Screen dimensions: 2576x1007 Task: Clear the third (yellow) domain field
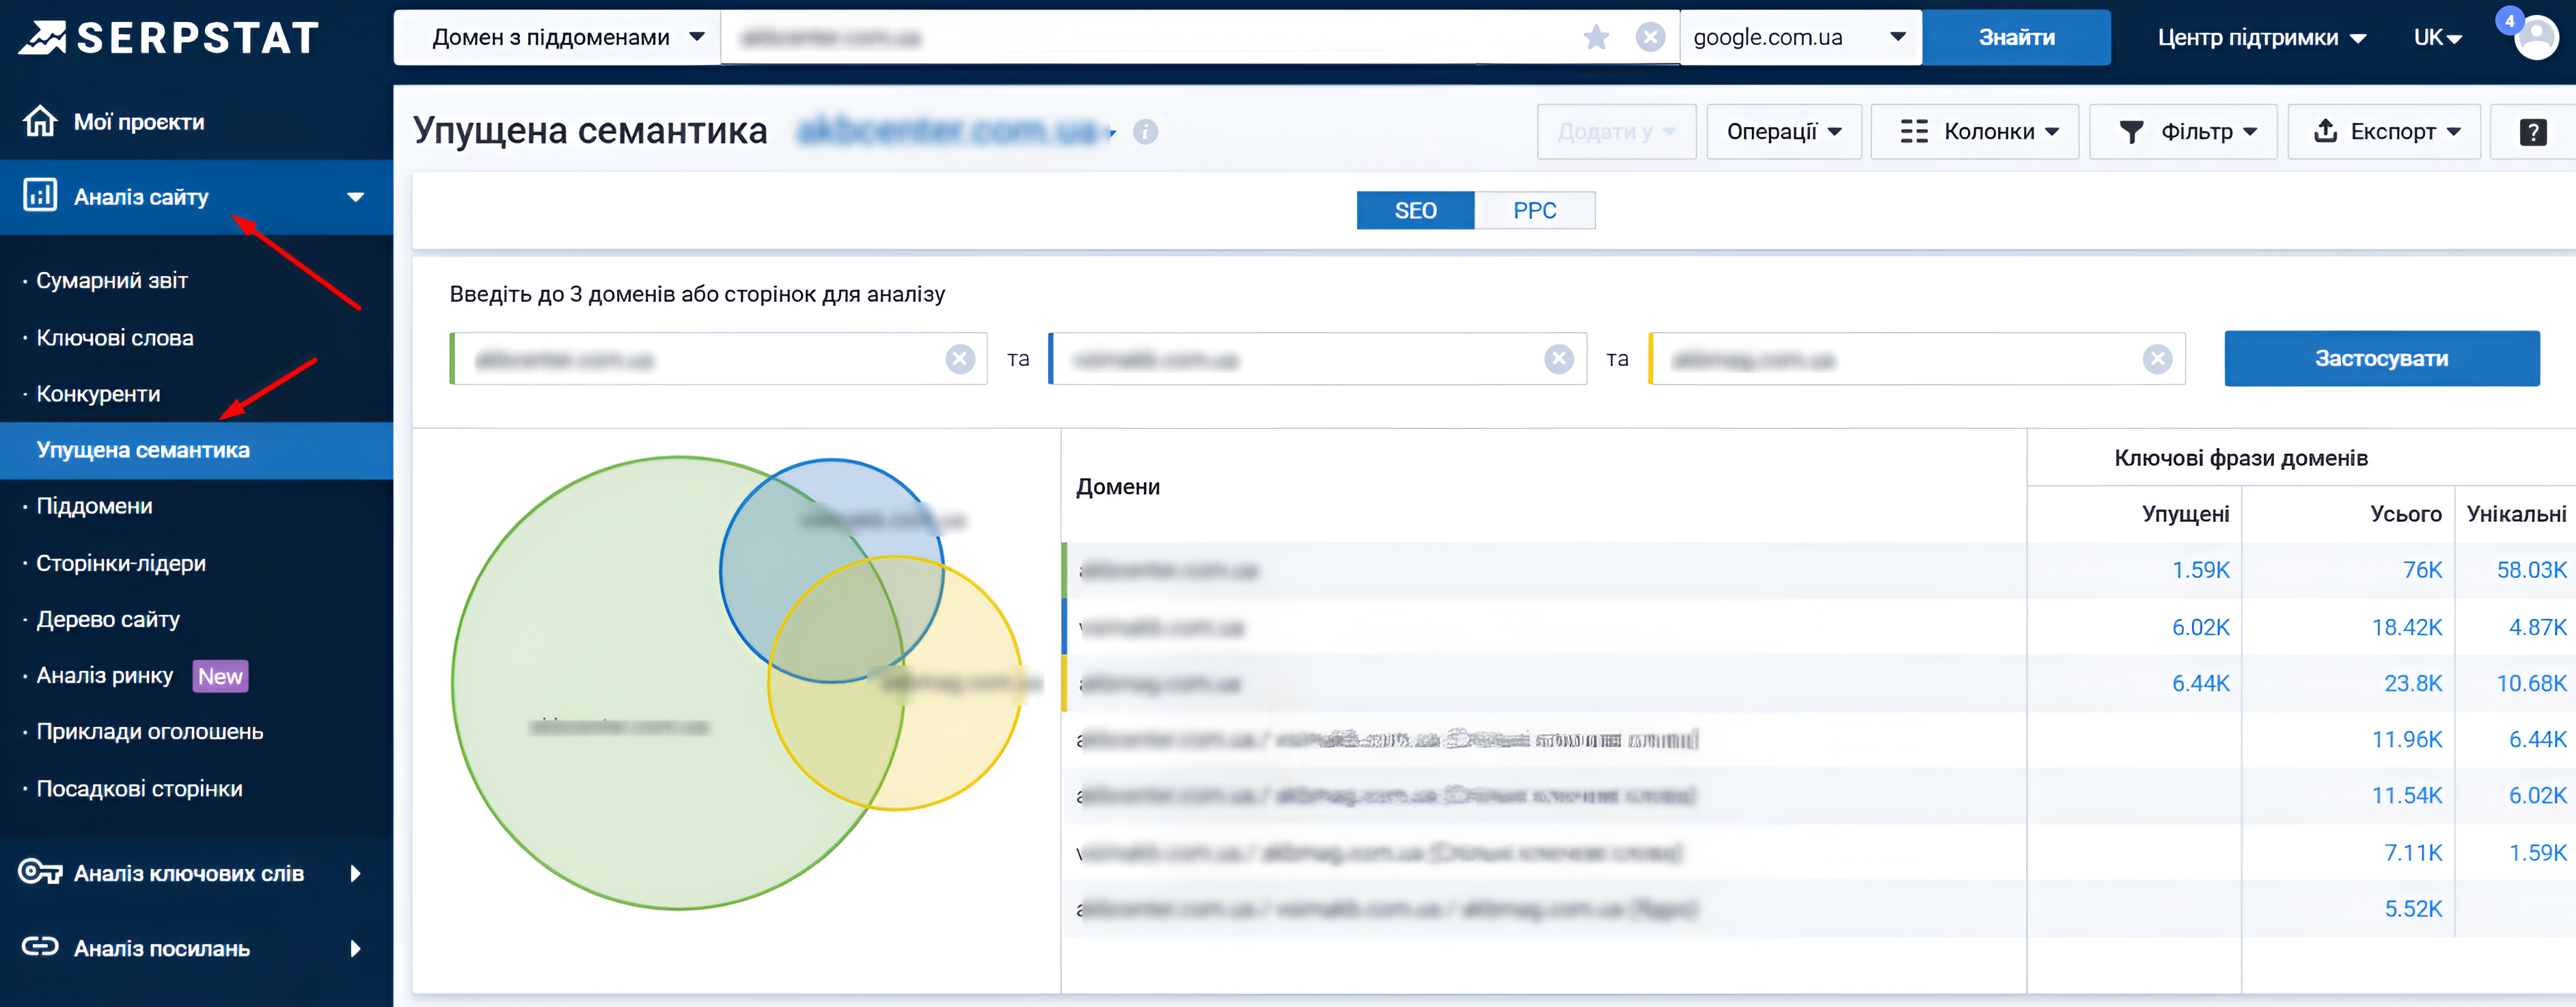(2158, 358)
